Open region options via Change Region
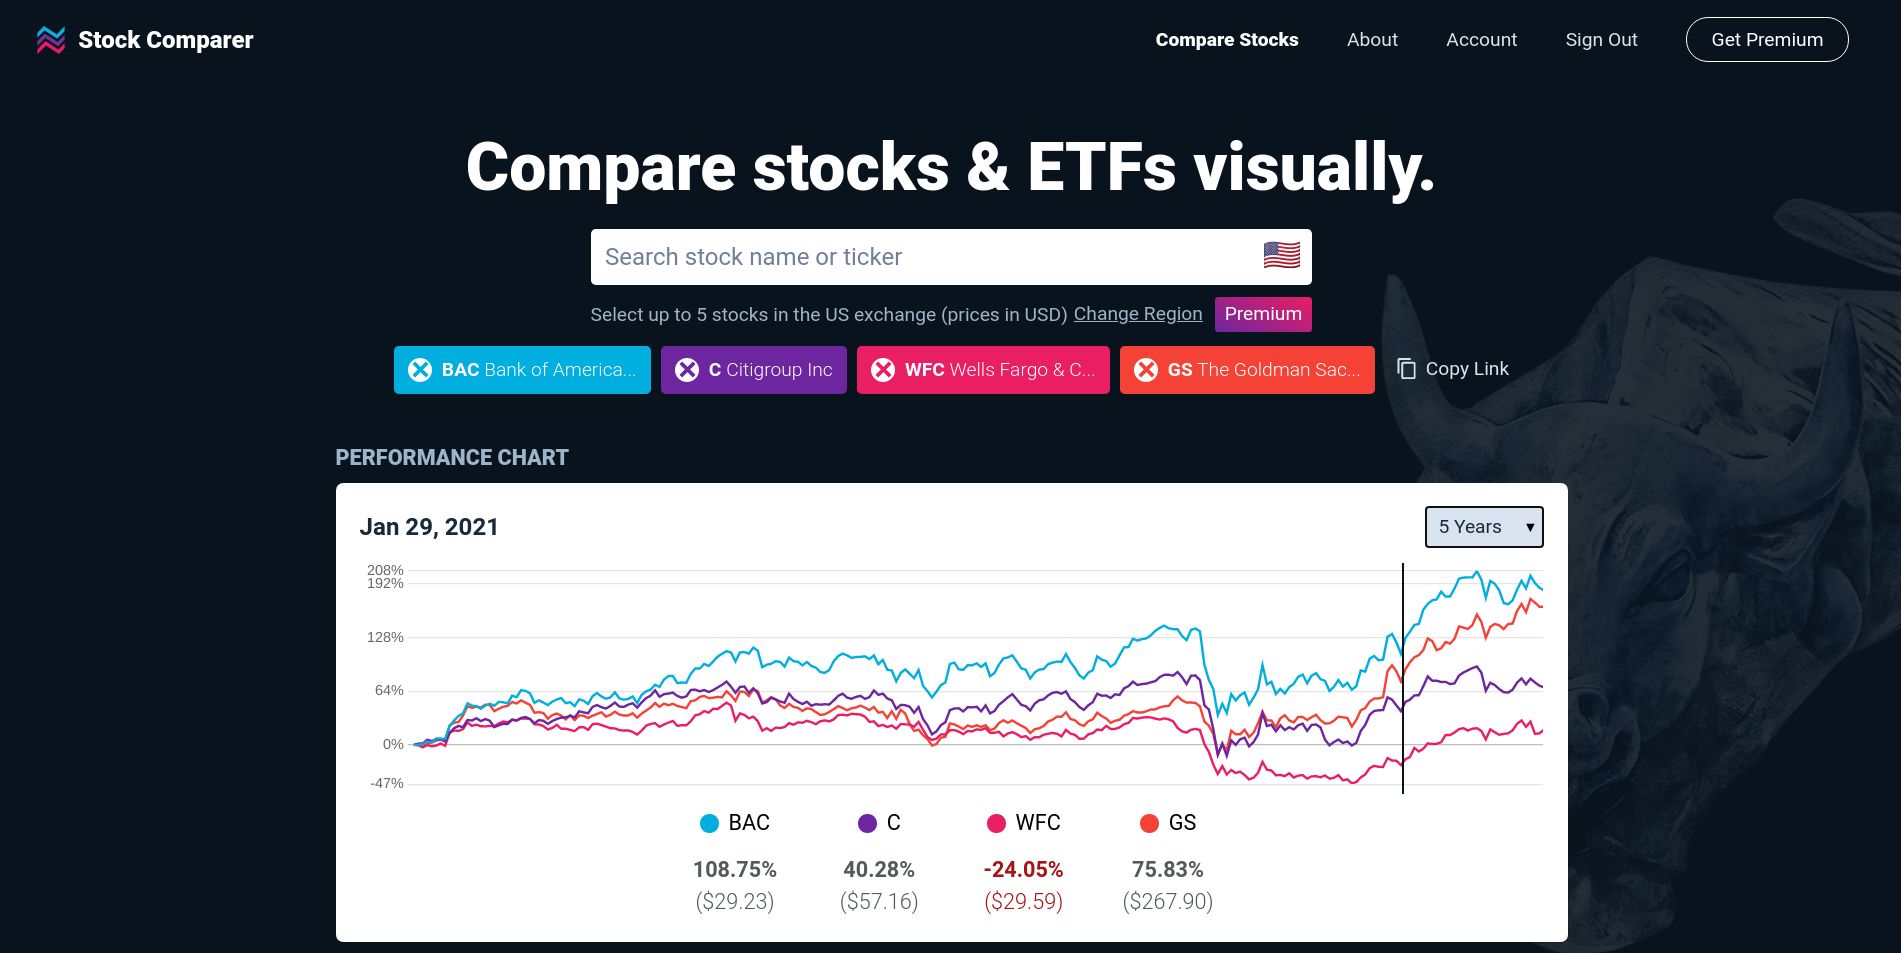Viewport: 1901px width, 953px height. click(1137, 314)
